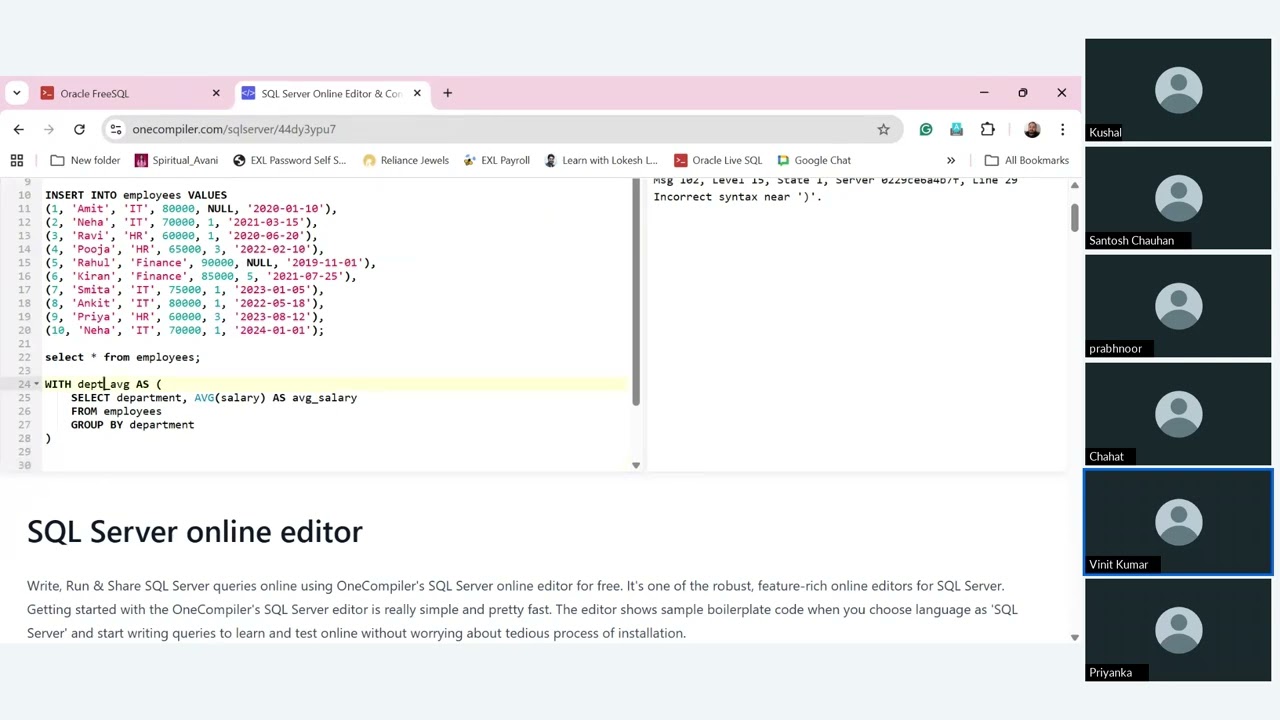This screenshot has width=1280, height=720.
Task: Open the Chrome profile avatar
Action: (1032, 129)
